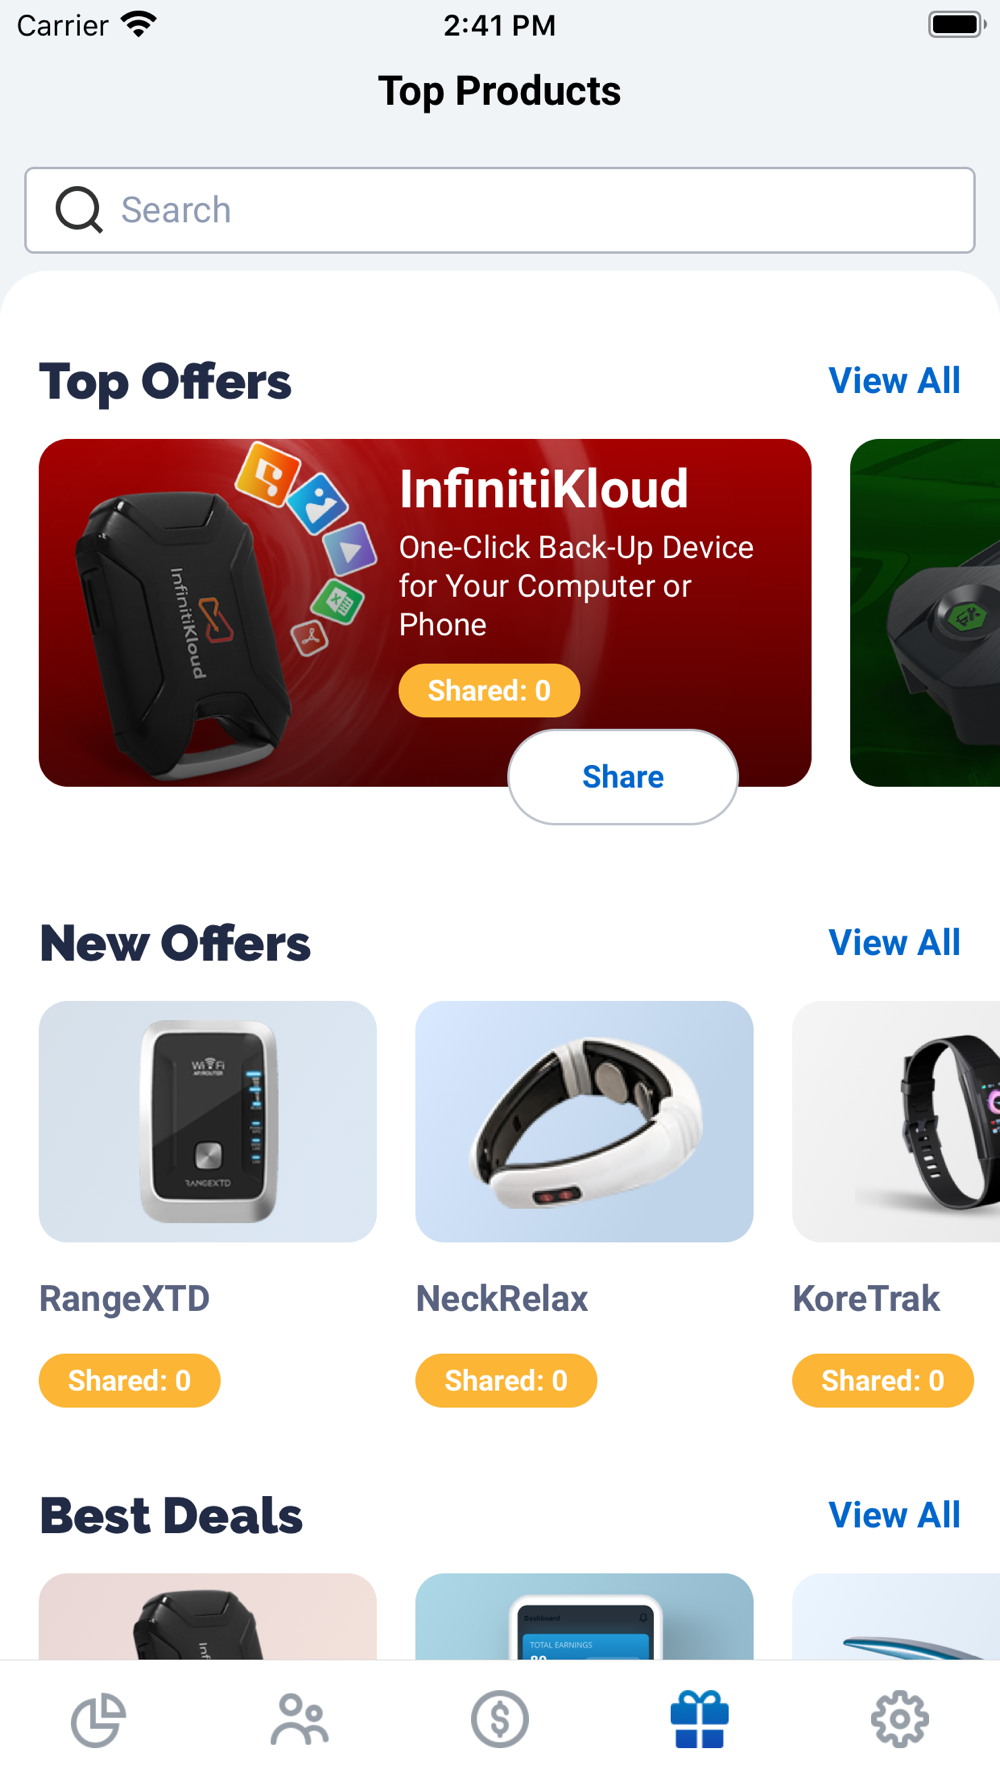The width and height of the screenshot is (1000, 1778).
Task: Tap the green offer card in Top Offers
Action: (925, 612)
